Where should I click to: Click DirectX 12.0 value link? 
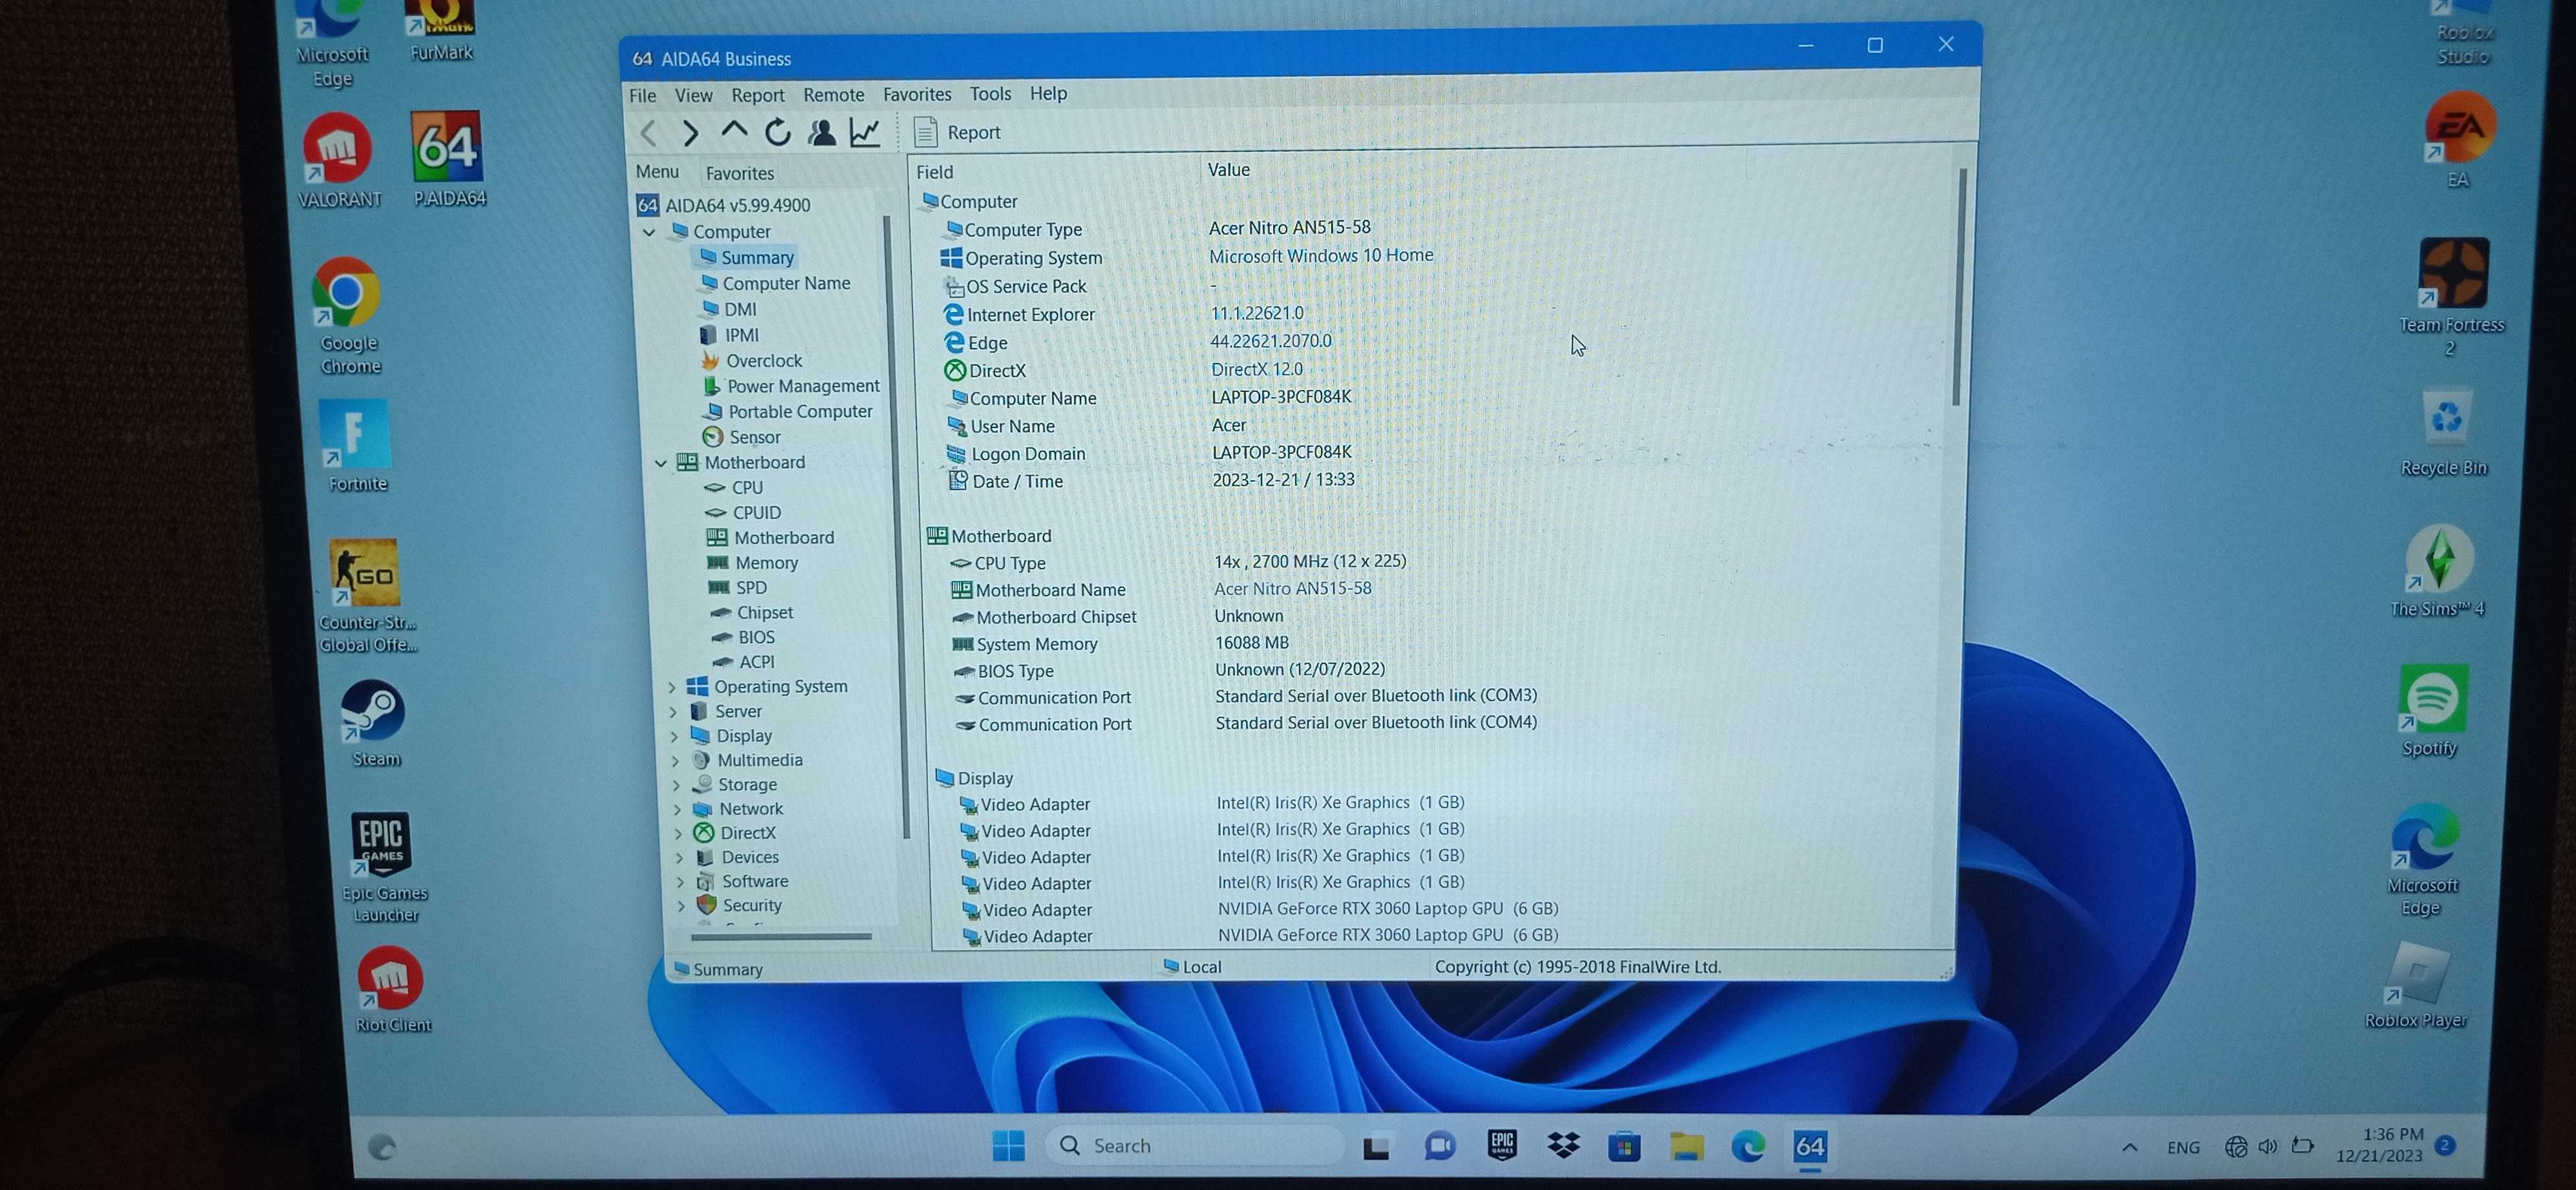pos(1256,369)
